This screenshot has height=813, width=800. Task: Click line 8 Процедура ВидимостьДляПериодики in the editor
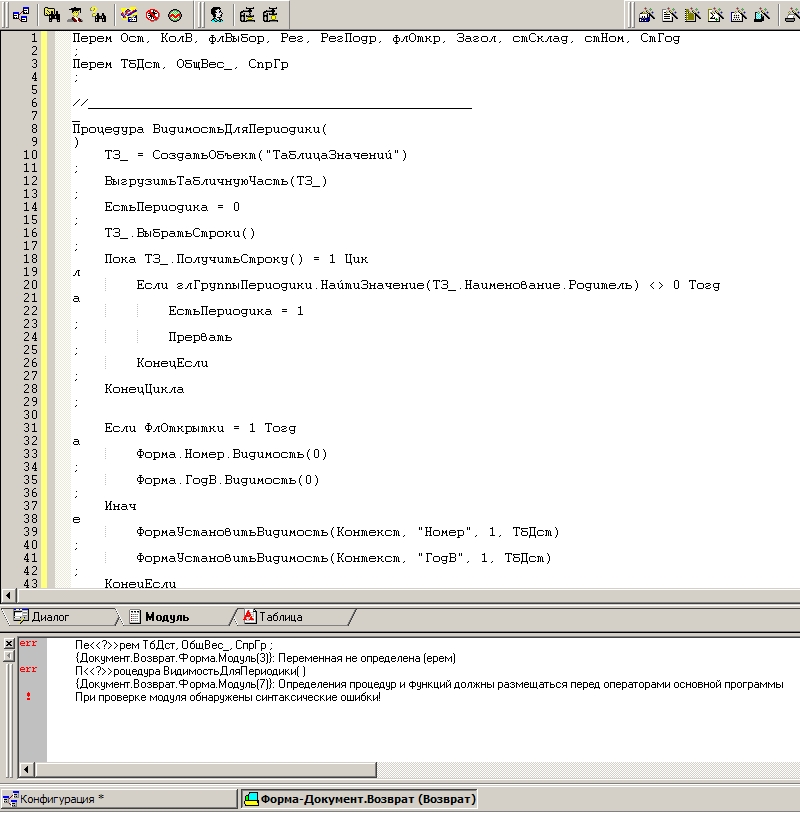click(x=200, y=129)
